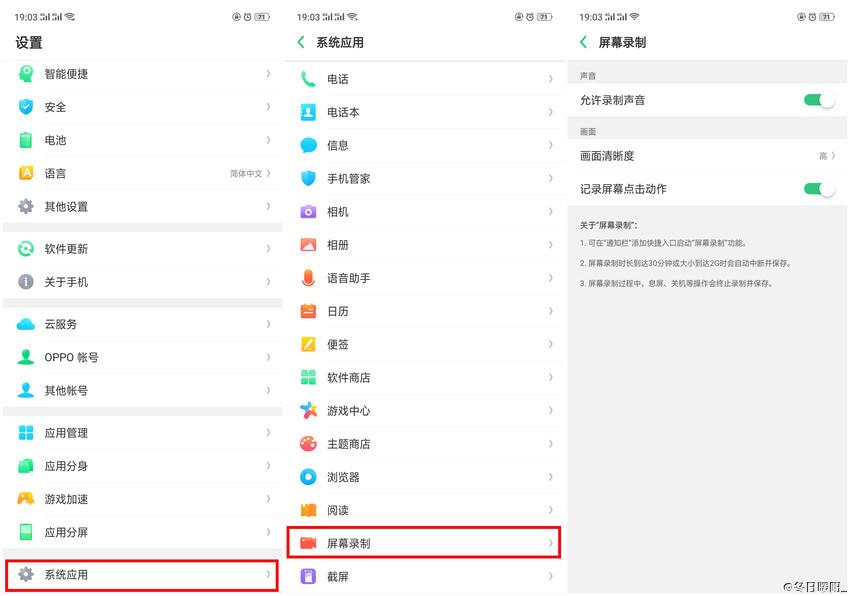The height and width of the screenshot is (596, 850).
Task: Click the 屏幕录制 screen recording icon
Action: coord(310,542)
